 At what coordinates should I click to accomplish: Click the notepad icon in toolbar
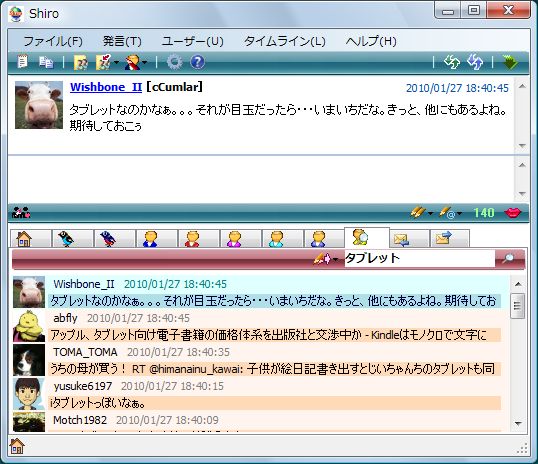(23, 62)
